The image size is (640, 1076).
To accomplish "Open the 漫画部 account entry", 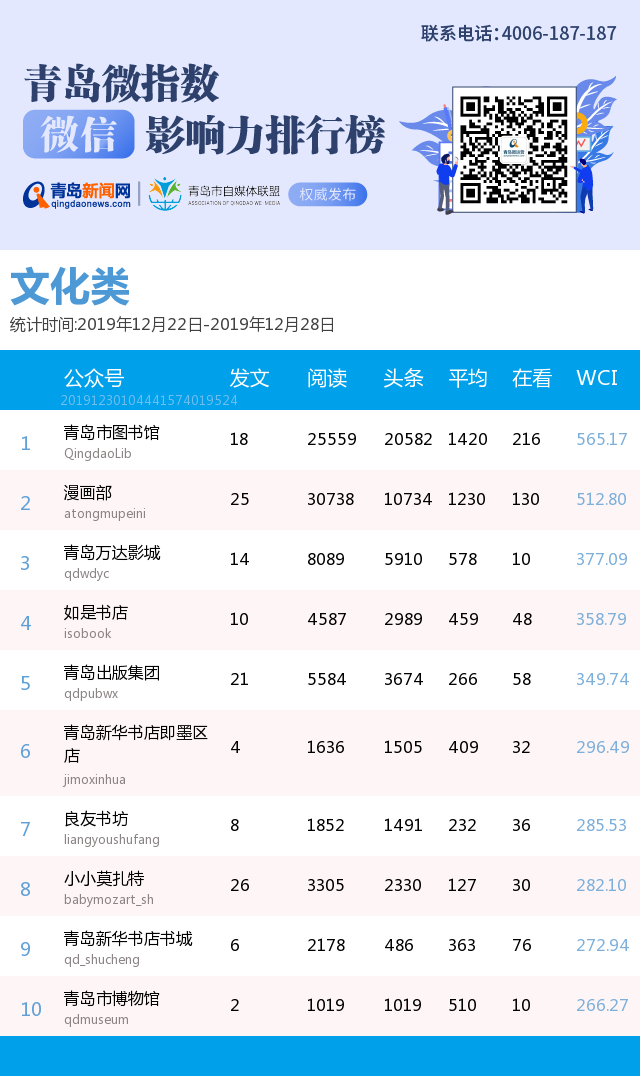I will click(88, 493).
